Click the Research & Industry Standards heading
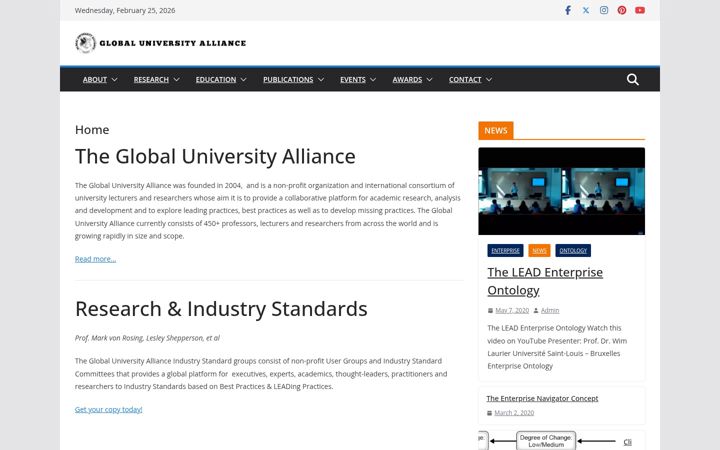 [221, 309]
